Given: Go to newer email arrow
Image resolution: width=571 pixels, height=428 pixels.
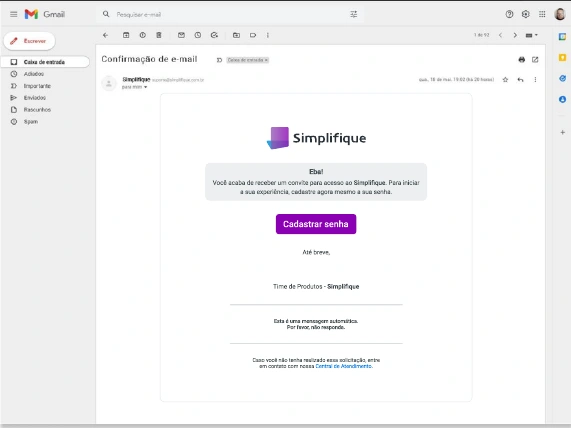Looking at the screenshot, I should click(x=500, y=35).
